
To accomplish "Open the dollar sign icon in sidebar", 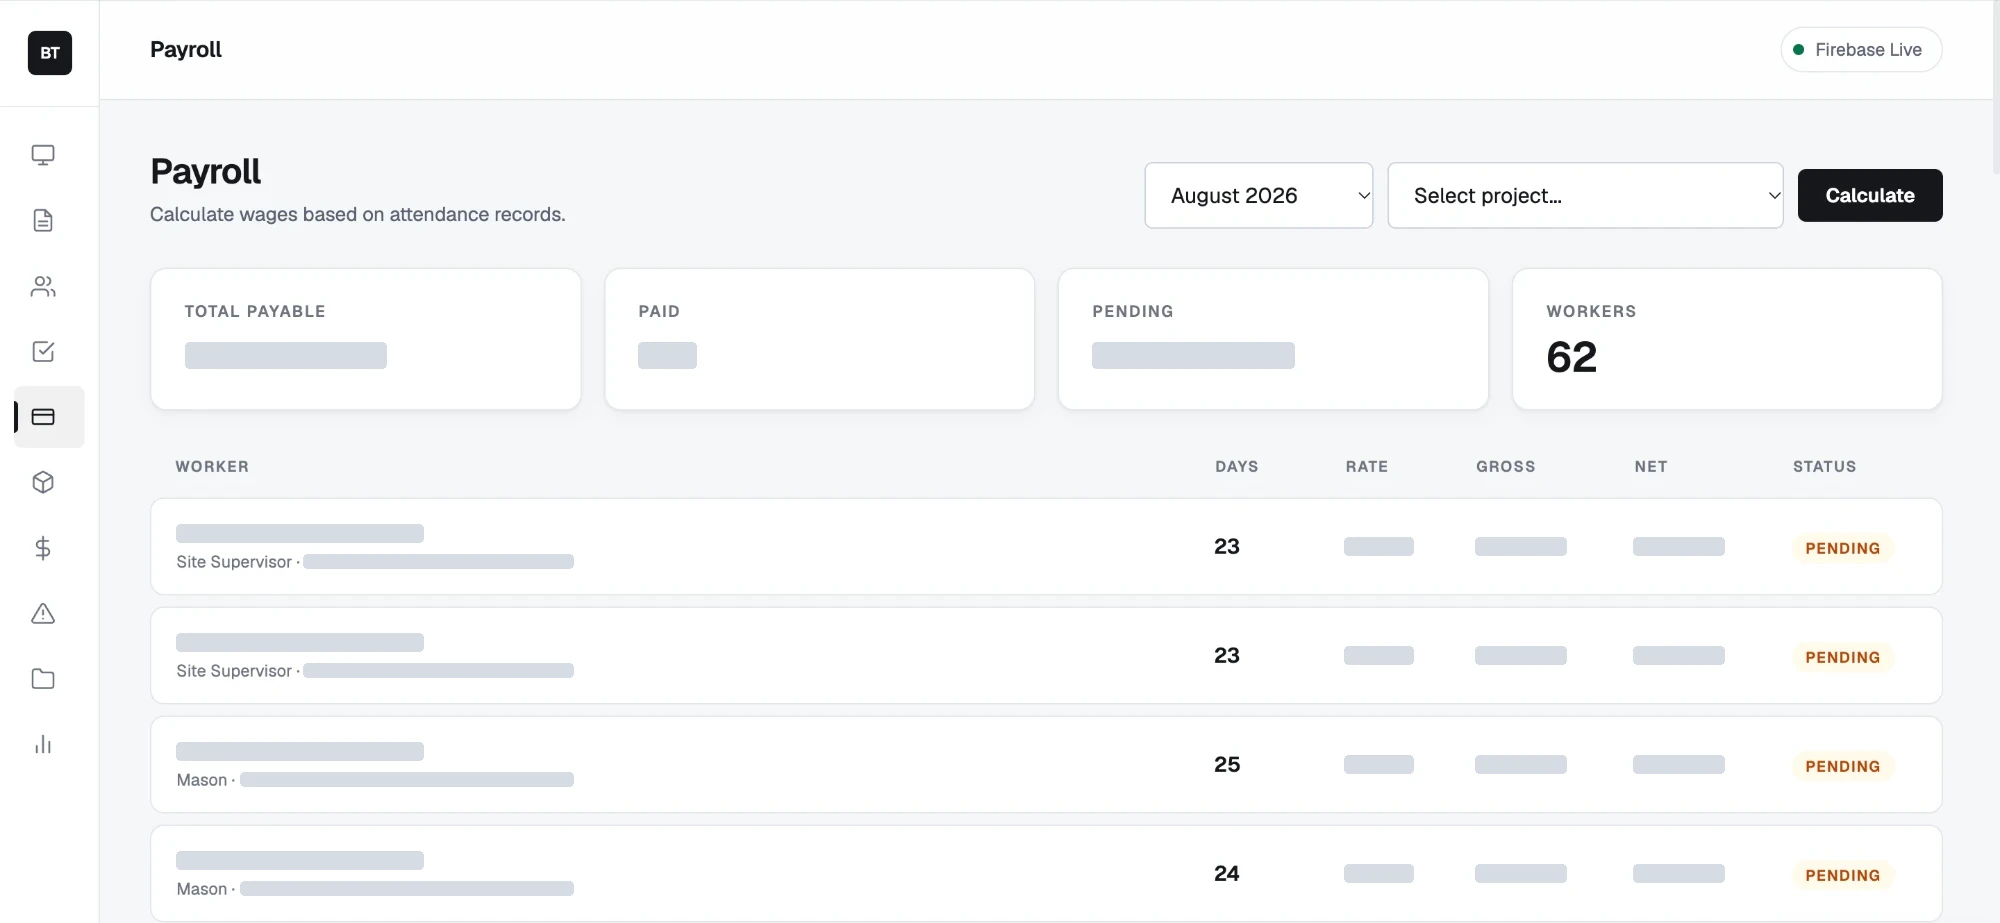I will [x=43, y=548].
